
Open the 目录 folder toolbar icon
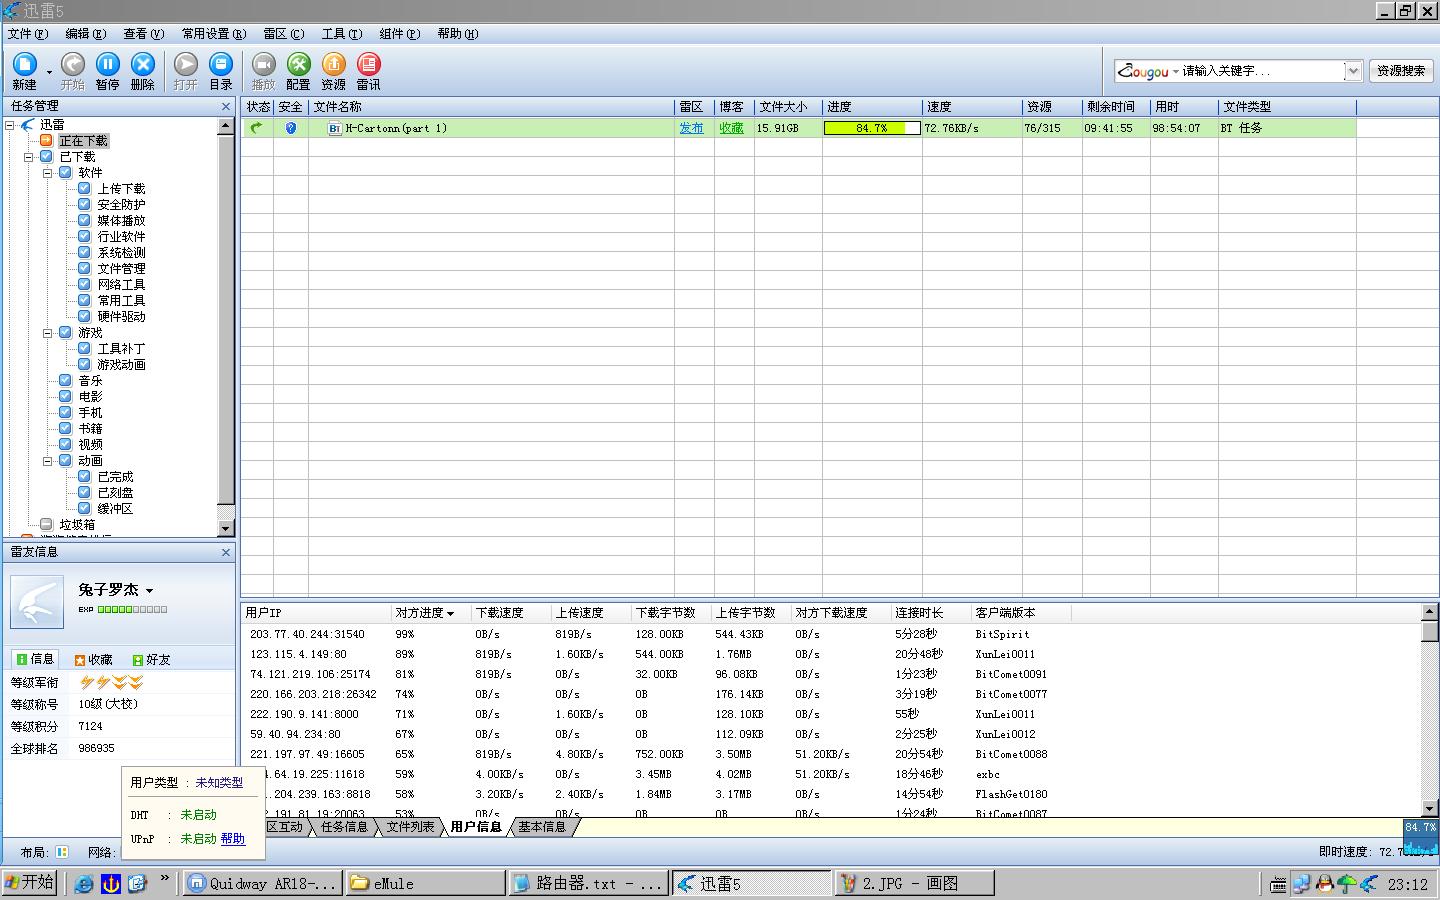click(221, 64)
